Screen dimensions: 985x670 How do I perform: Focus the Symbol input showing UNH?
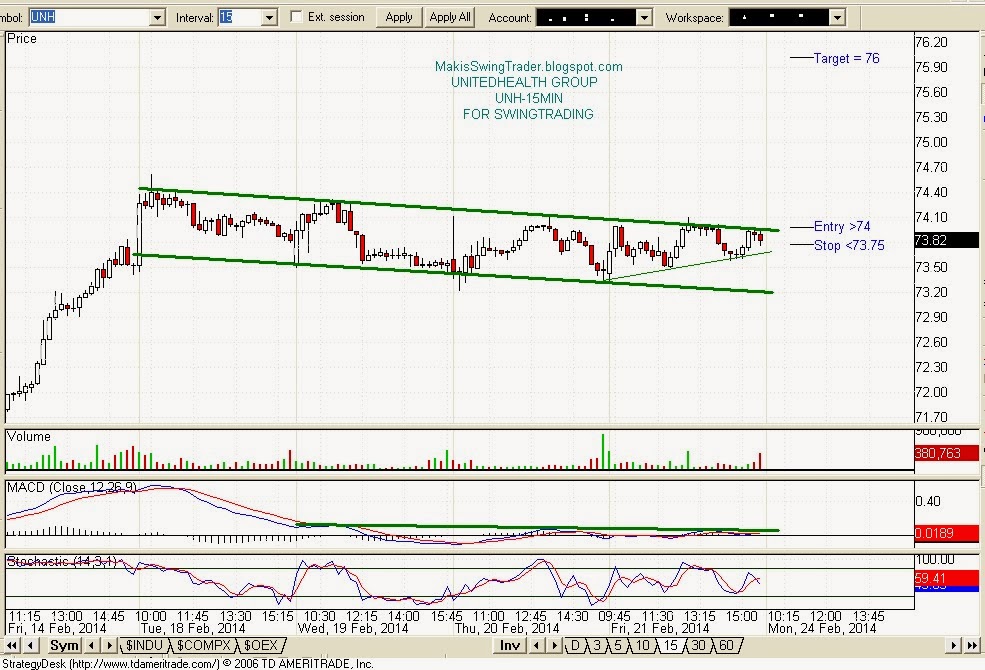click(90, 18)
